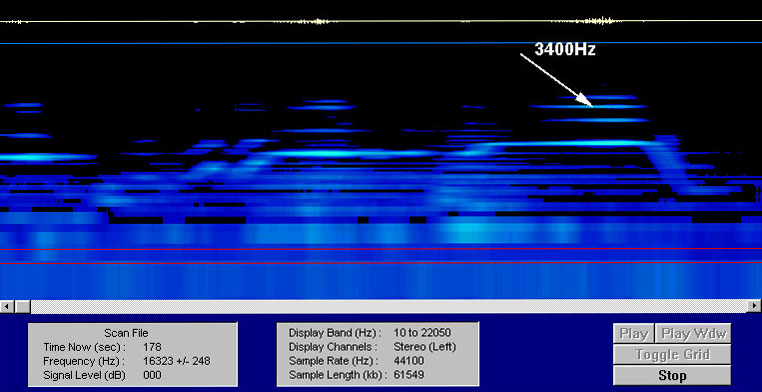This screenshot has width=762, height=392.
Task: Click the horizontal scrollbar thumb
Action: pyautogui.click(x=22, y=307)
